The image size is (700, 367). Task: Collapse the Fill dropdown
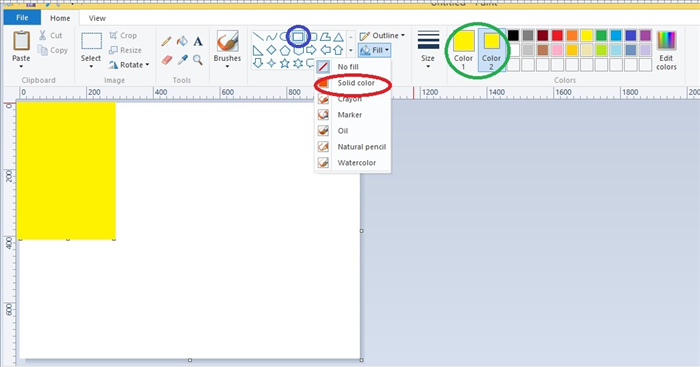coord(375,50)
